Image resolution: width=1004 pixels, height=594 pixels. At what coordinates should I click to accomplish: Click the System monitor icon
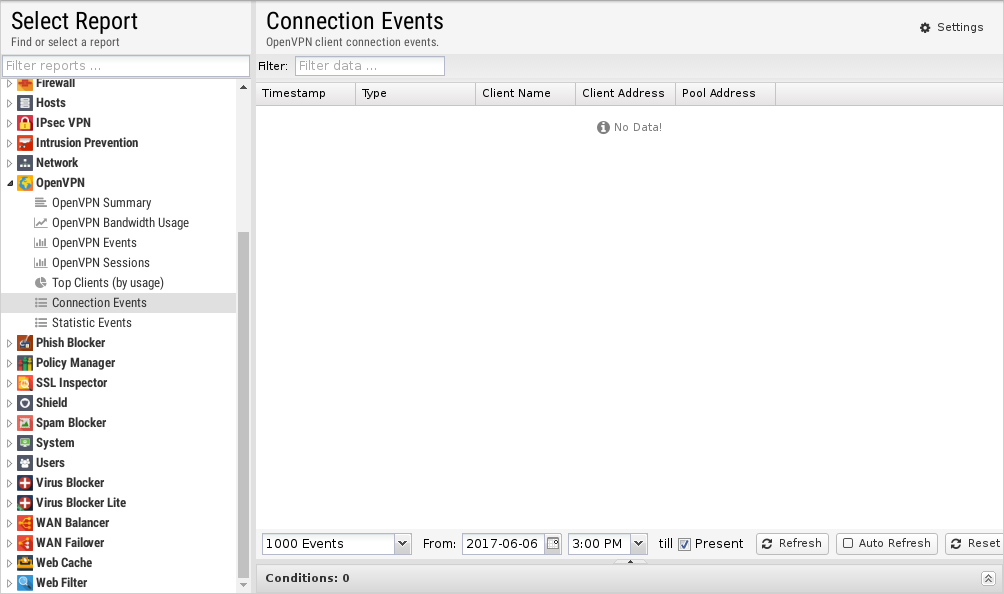tap(24, 443)
